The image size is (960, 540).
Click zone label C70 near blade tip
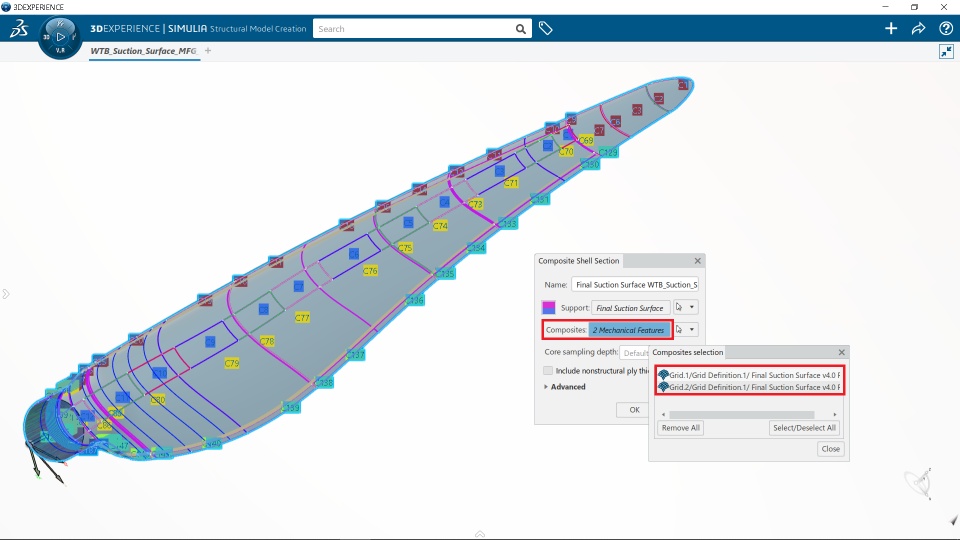click(566, 151)
